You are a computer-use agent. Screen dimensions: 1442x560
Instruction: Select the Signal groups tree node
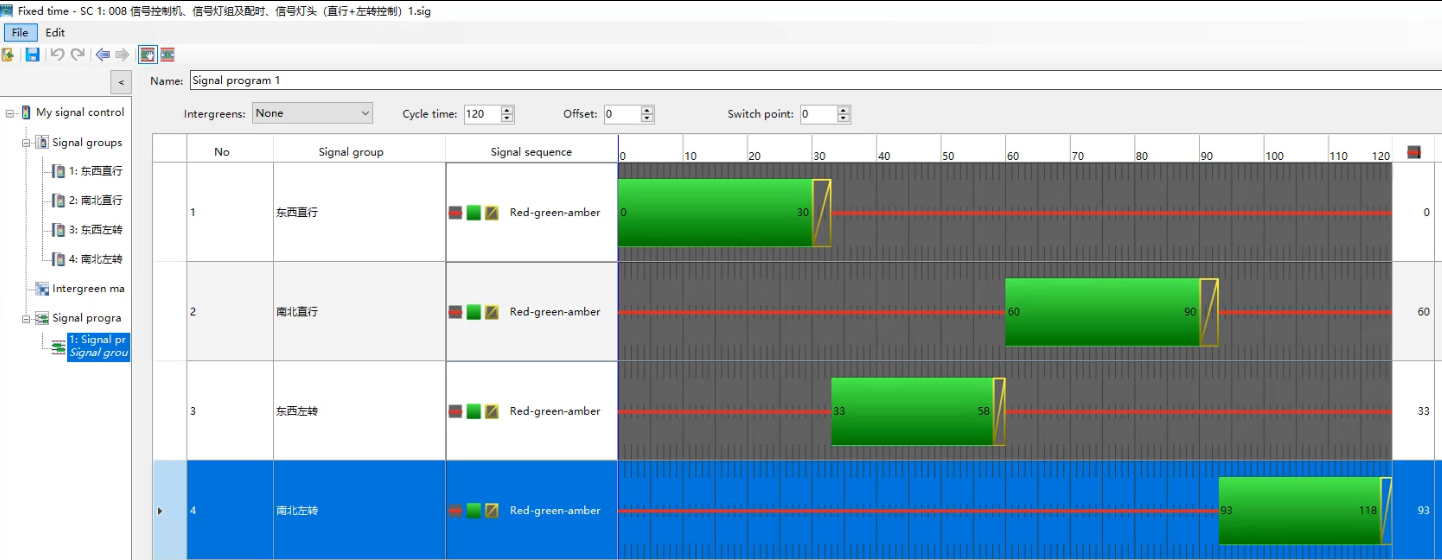(87, 142)
